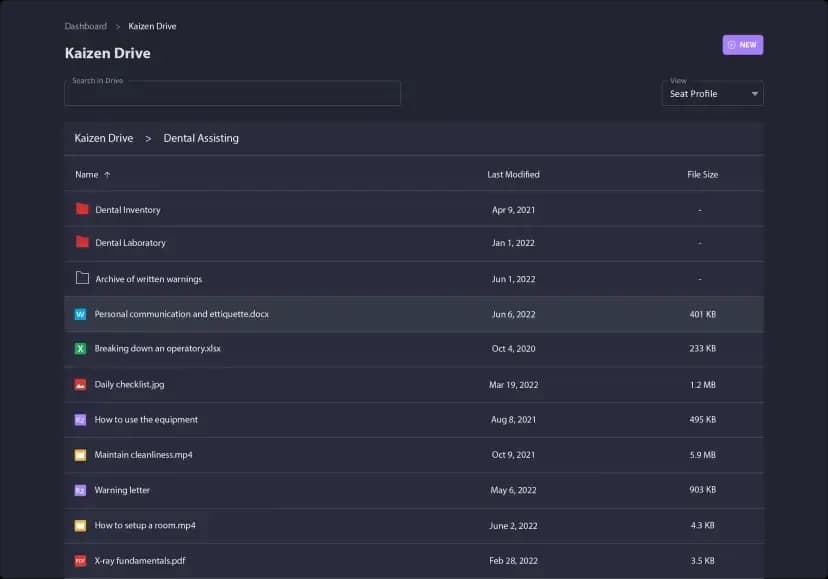Viewport: 828px width, 579px height.
Task: Click the Last Modified column header
Action: tap(513, 174)
